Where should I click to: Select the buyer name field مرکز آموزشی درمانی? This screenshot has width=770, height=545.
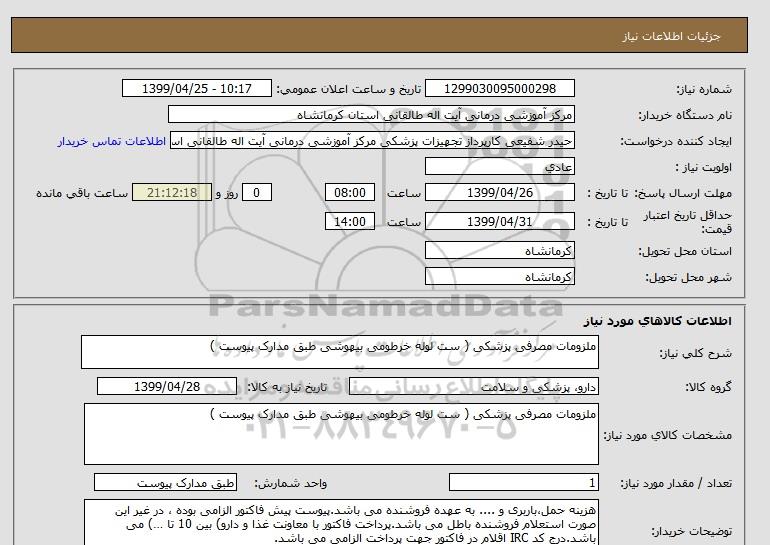point(371,114)
